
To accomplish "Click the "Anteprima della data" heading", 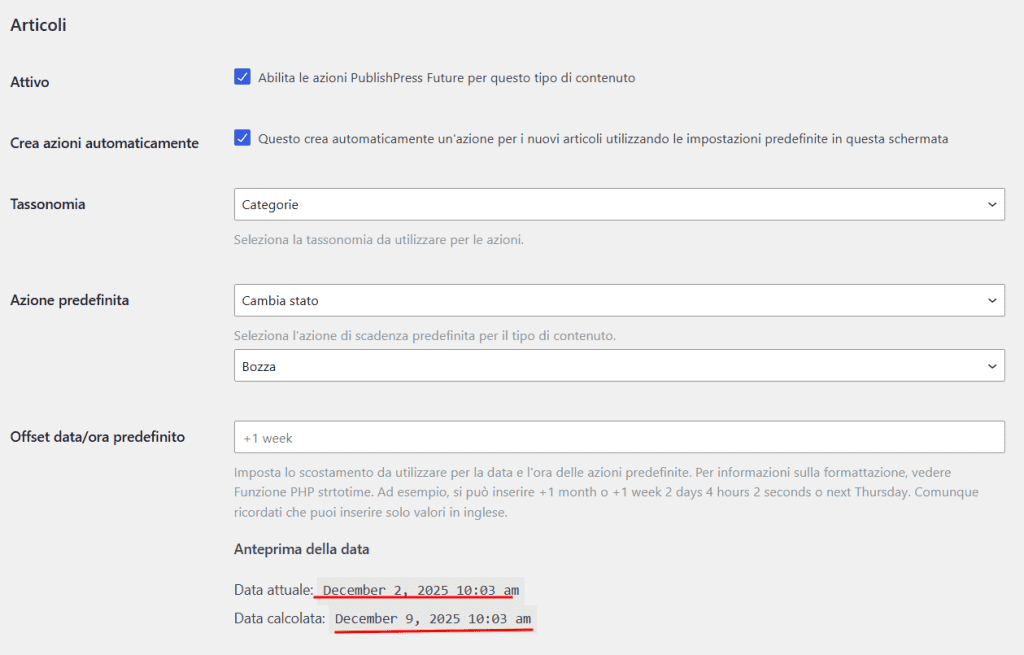I will tap(301, 548).
